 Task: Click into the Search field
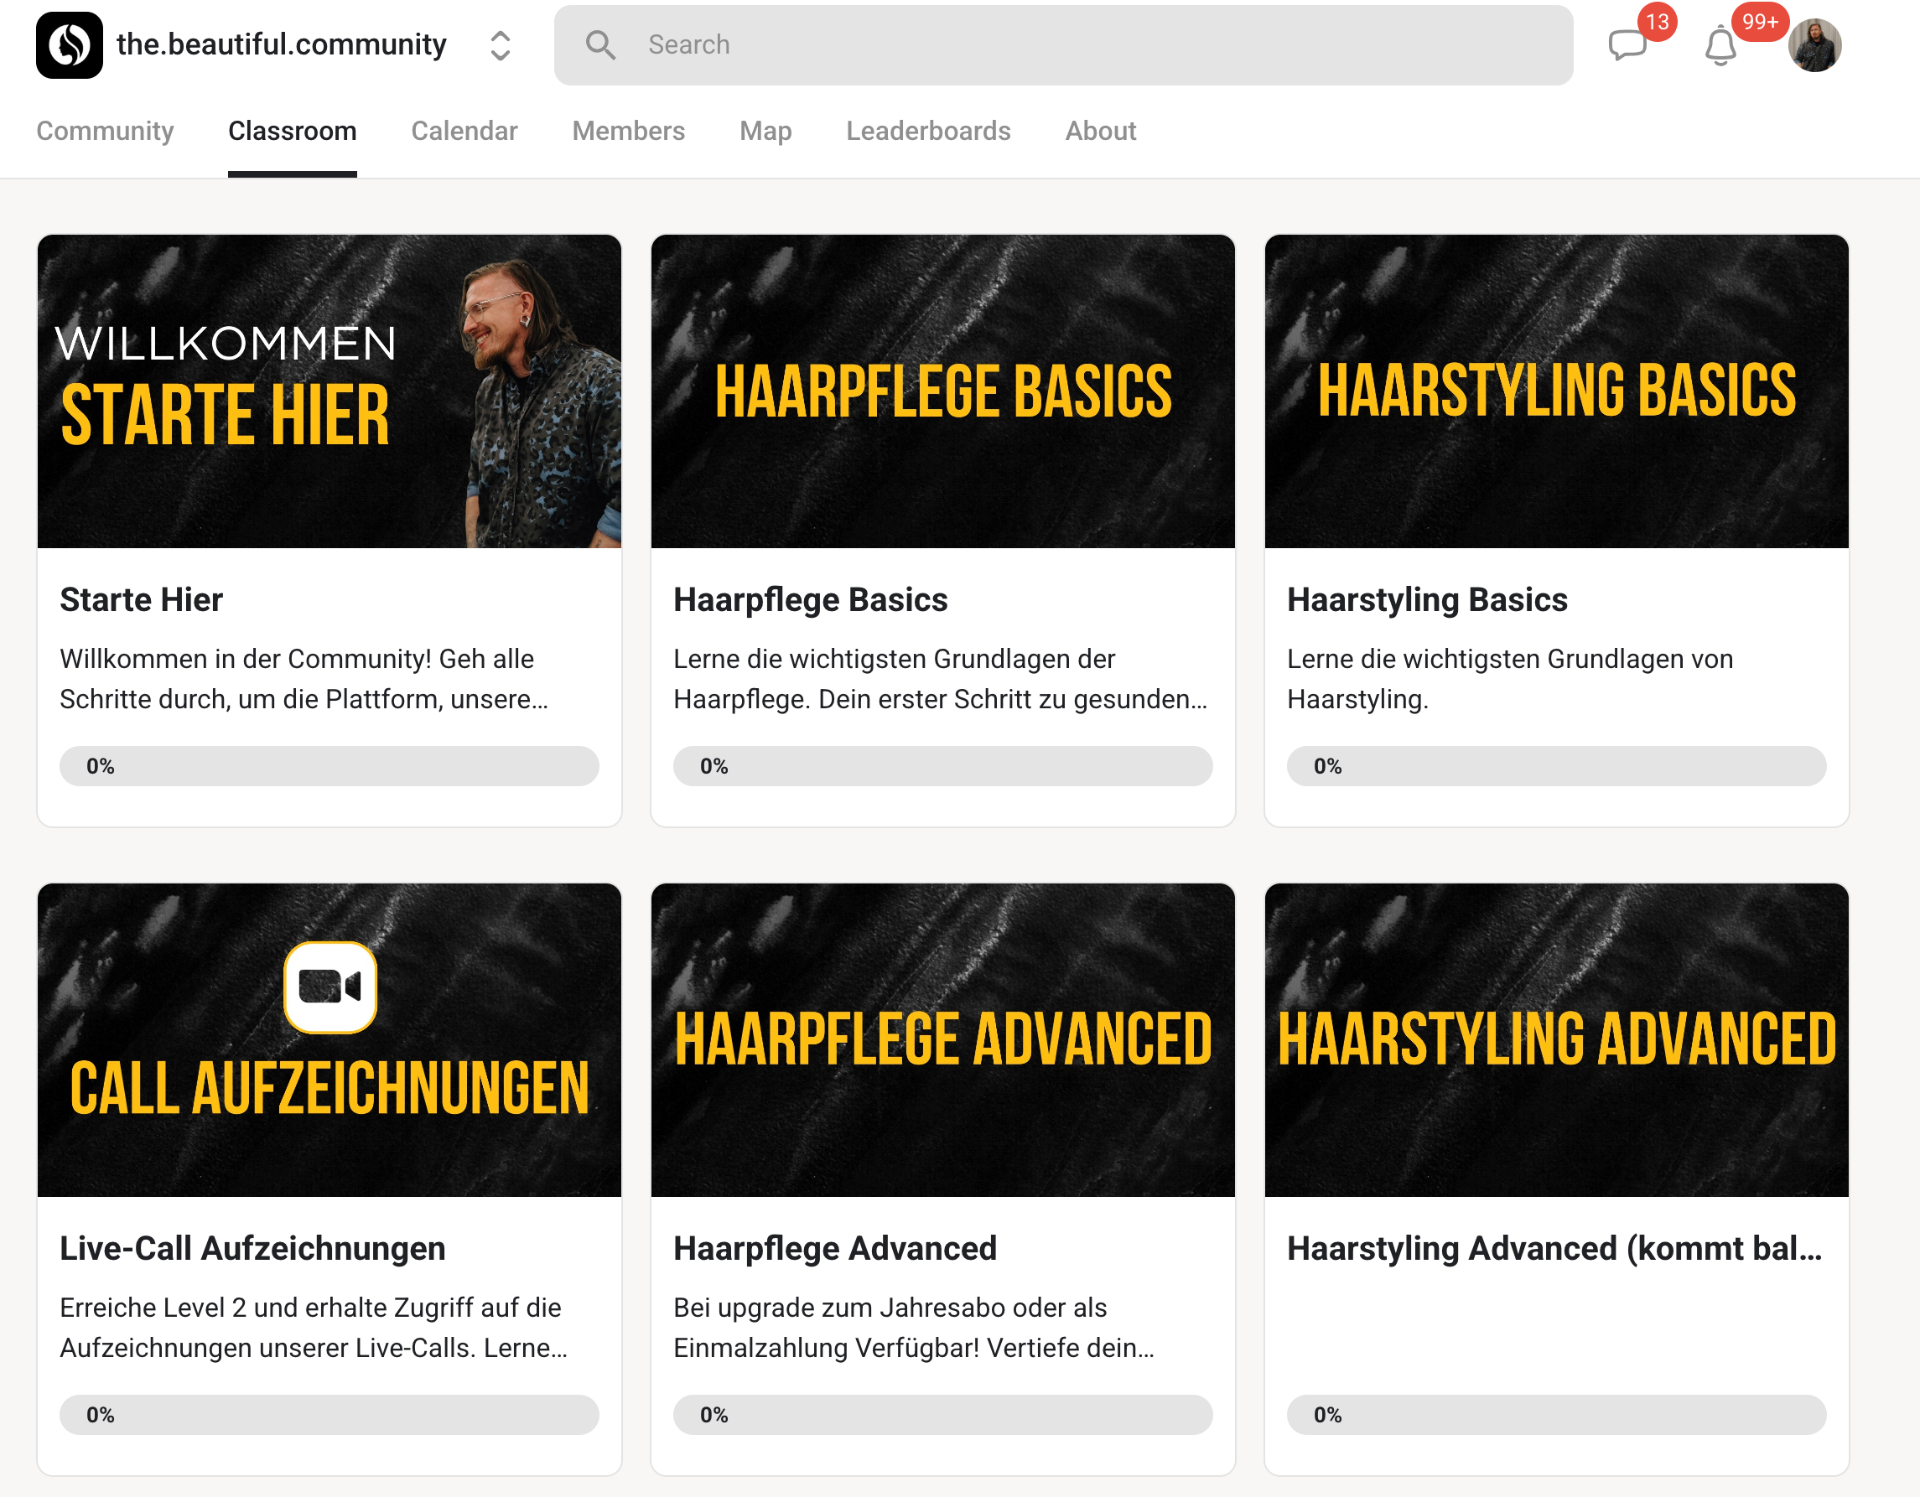[1063, 45]
